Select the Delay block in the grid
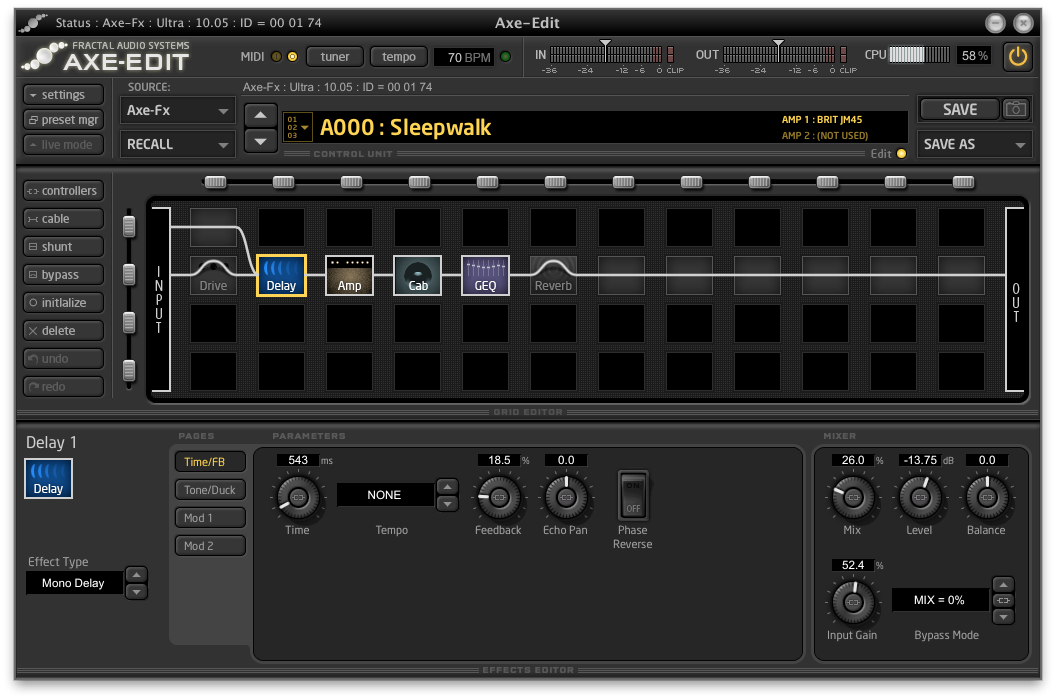 (282, 276)
